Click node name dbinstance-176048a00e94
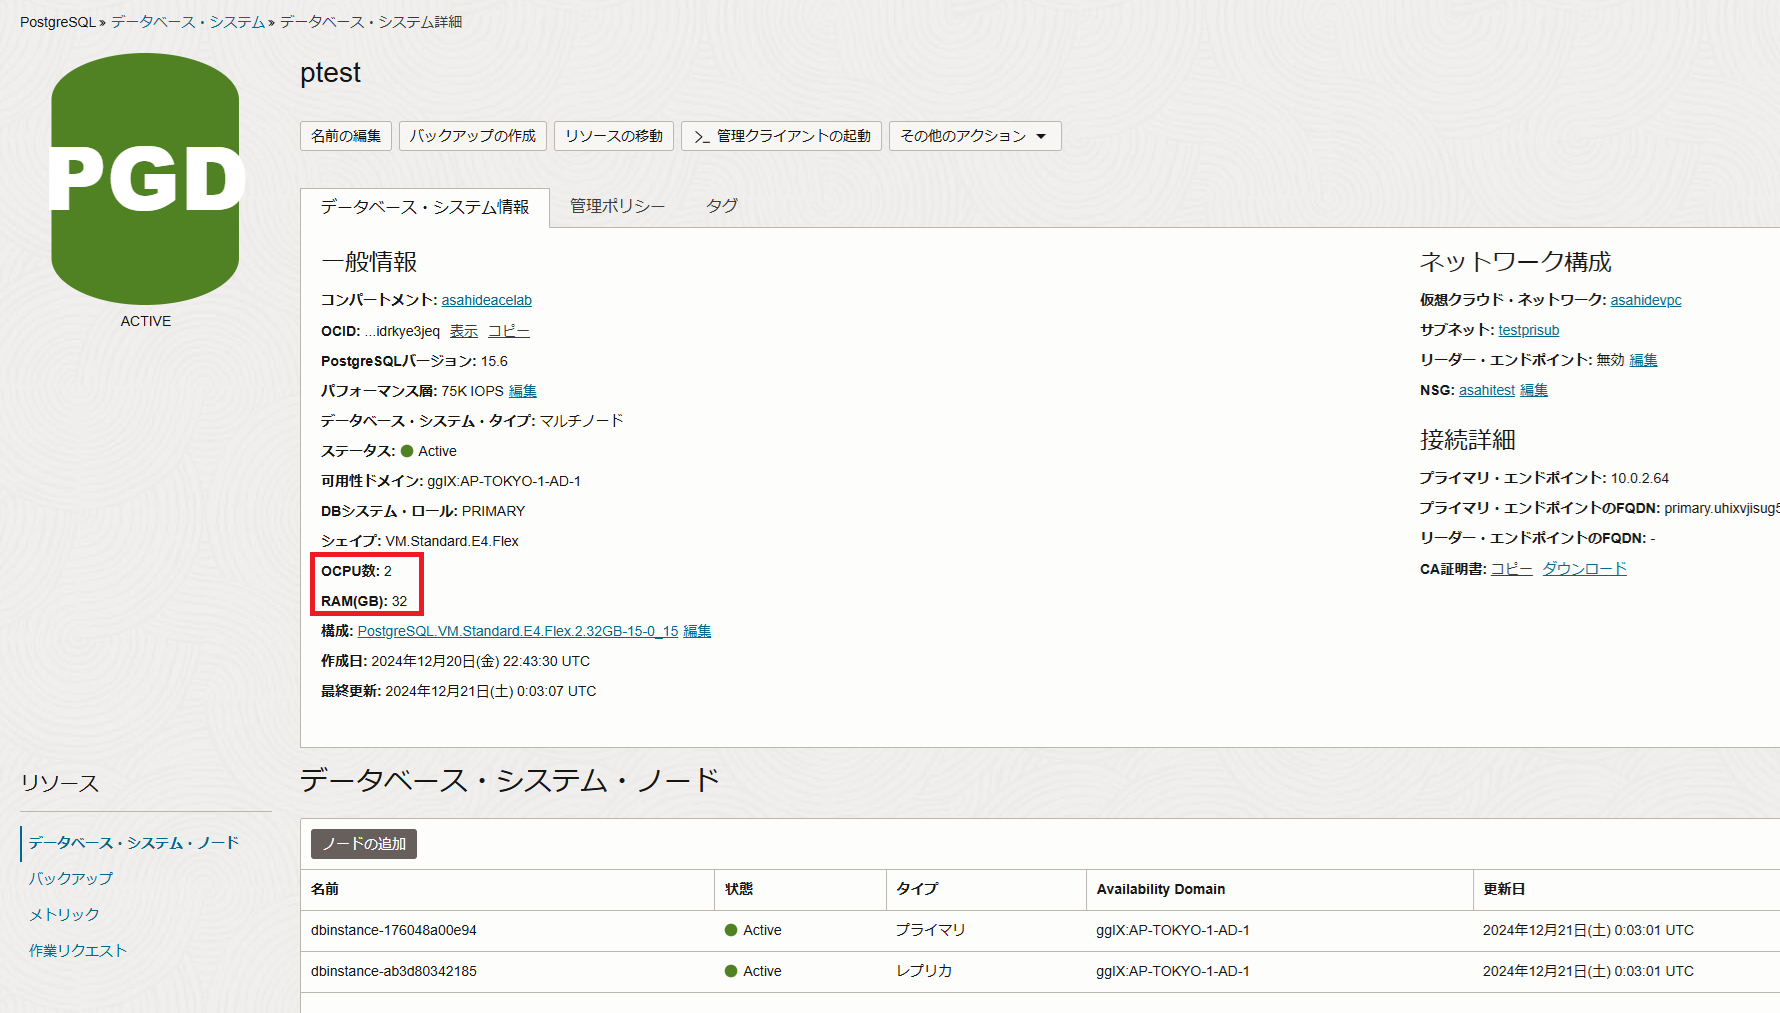1780x1013 pixels. click(x=394, y=930)
